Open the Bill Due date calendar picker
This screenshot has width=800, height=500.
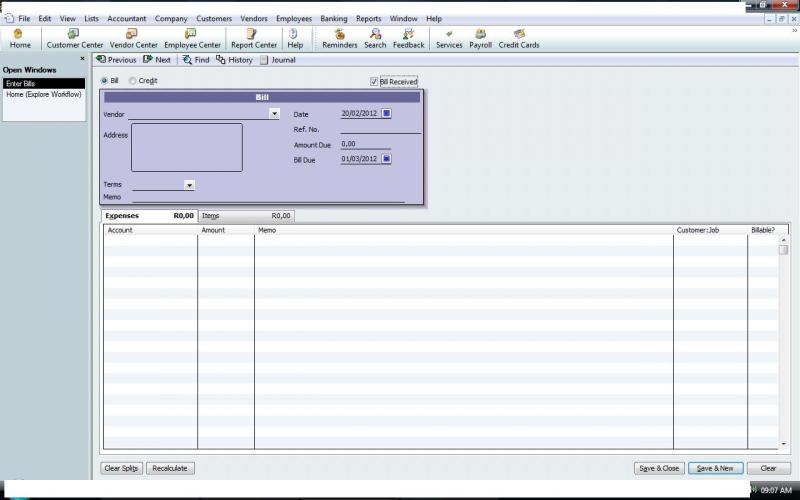tap(387, 158)
